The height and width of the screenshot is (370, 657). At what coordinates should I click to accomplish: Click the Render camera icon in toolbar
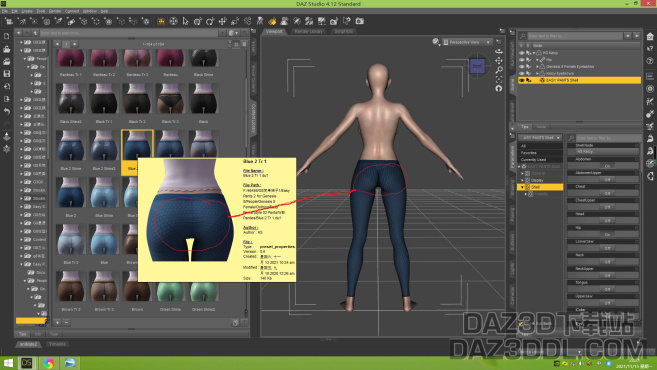(x=359, y=21)
